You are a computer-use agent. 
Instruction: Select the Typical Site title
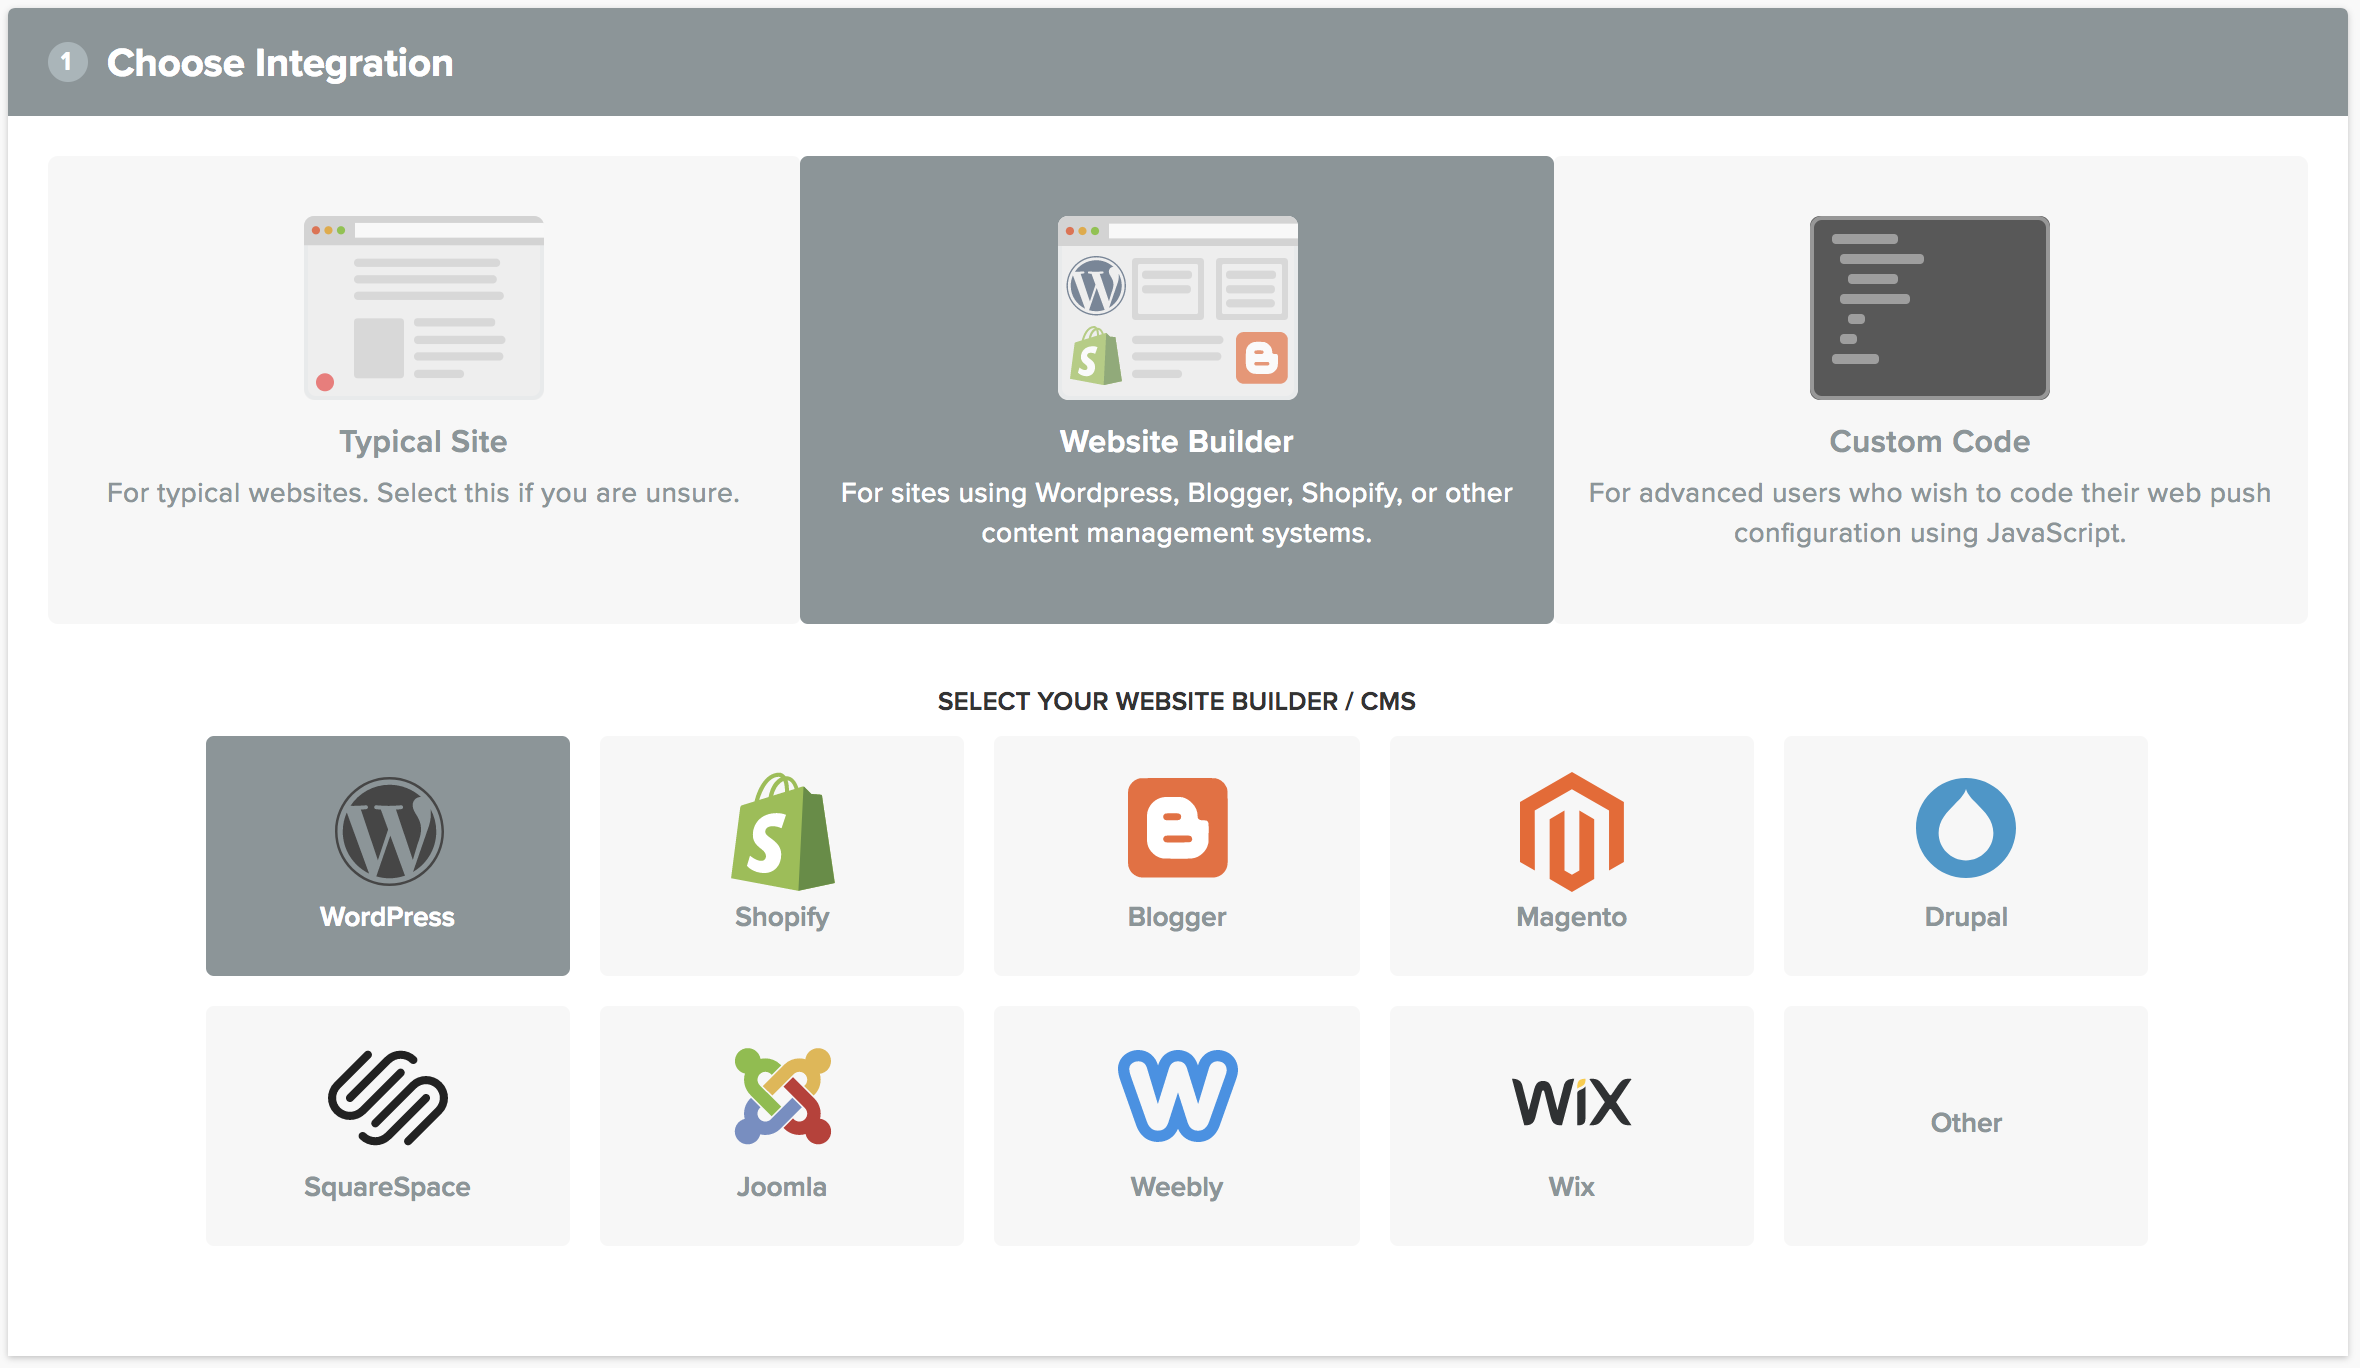pyautogui.click(x=423, y=441)
